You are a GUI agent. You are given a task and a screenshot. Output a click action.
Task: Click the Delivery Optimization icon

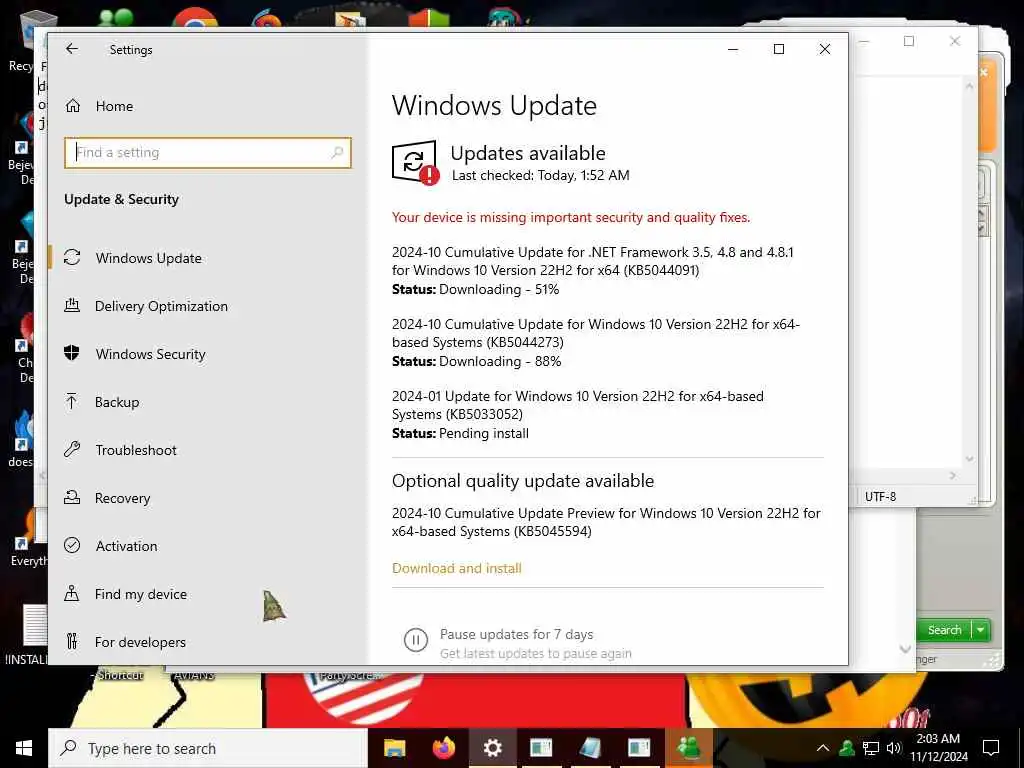point(72,305)
